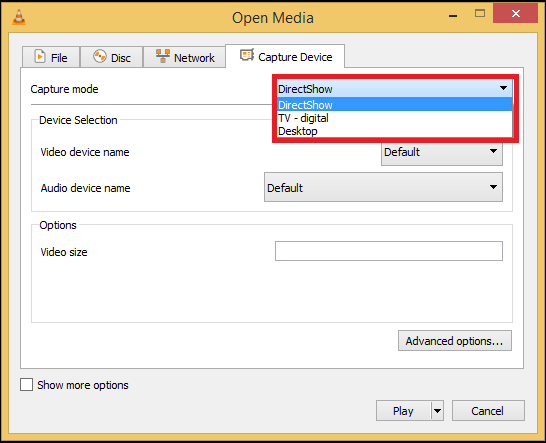Image resolution: width=546 pixels, height=443 pixels.
Task: Click the VLC cone icon in title bar
Action: click(x=19, y=17)
